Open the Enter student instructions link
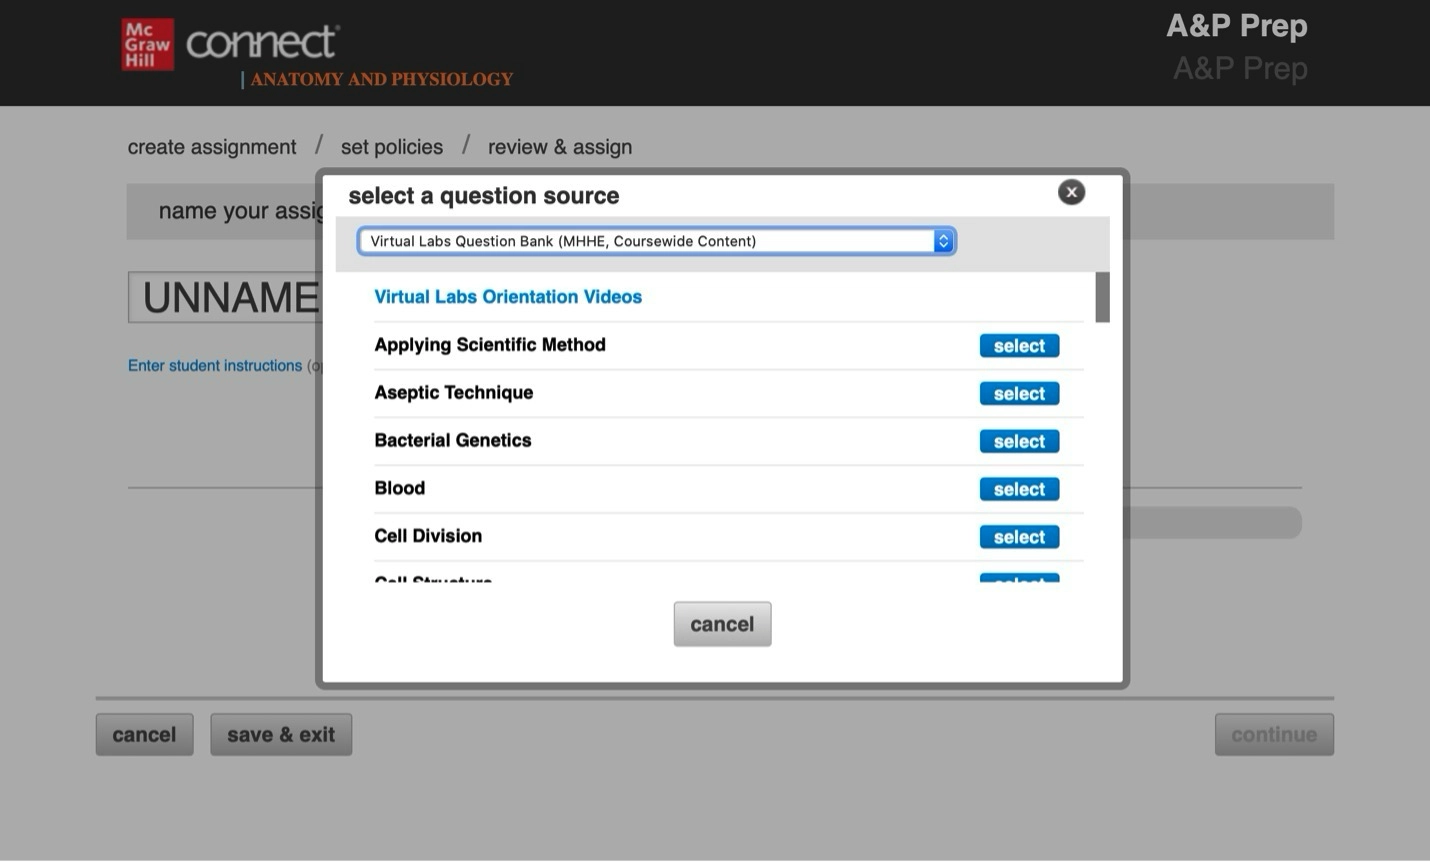1430x864 pixels. 215,366
